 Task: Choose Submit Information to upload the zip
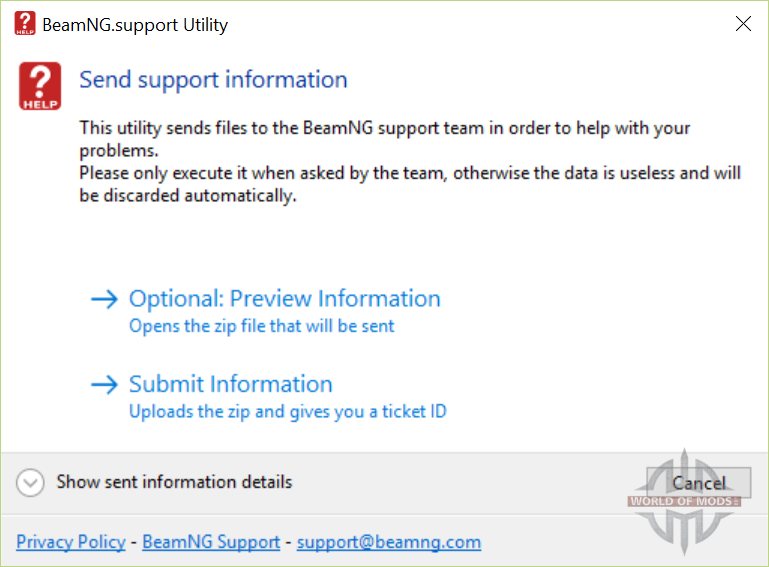pyautogui.click(x=231, y=384)
